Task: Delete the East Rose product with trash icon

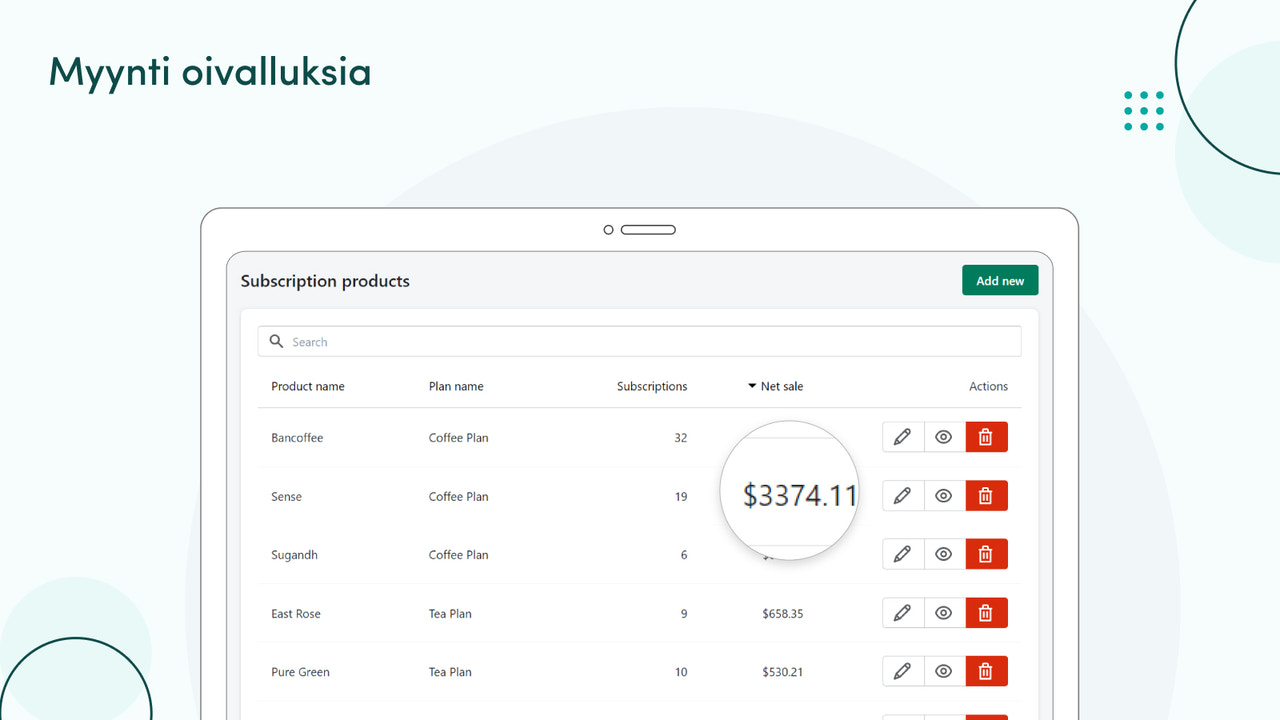Action: 986,613
